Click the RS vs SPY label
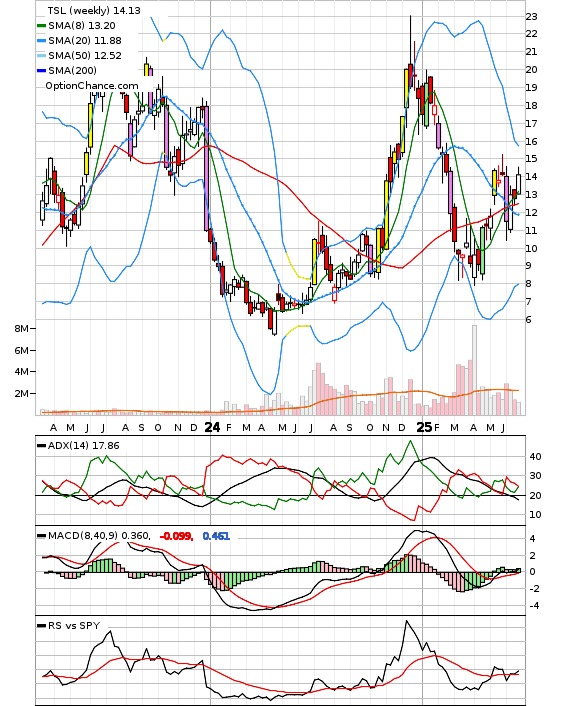The height and width of the screenshot is (706, 566). [74, 625]
